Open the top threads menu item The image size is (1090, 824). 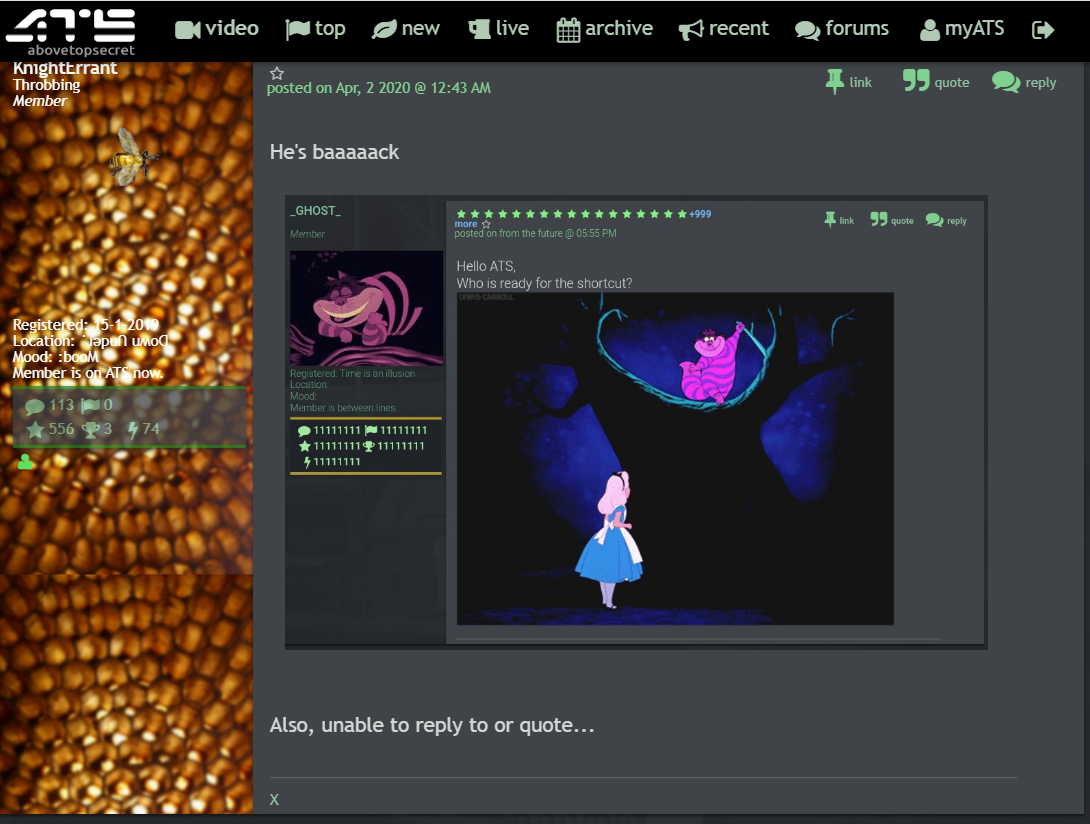[x=315, y=29]
